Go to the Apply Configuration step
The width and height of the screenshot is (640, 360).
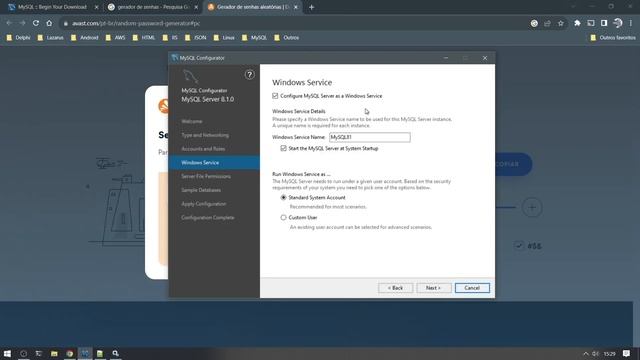coord(203,204)
